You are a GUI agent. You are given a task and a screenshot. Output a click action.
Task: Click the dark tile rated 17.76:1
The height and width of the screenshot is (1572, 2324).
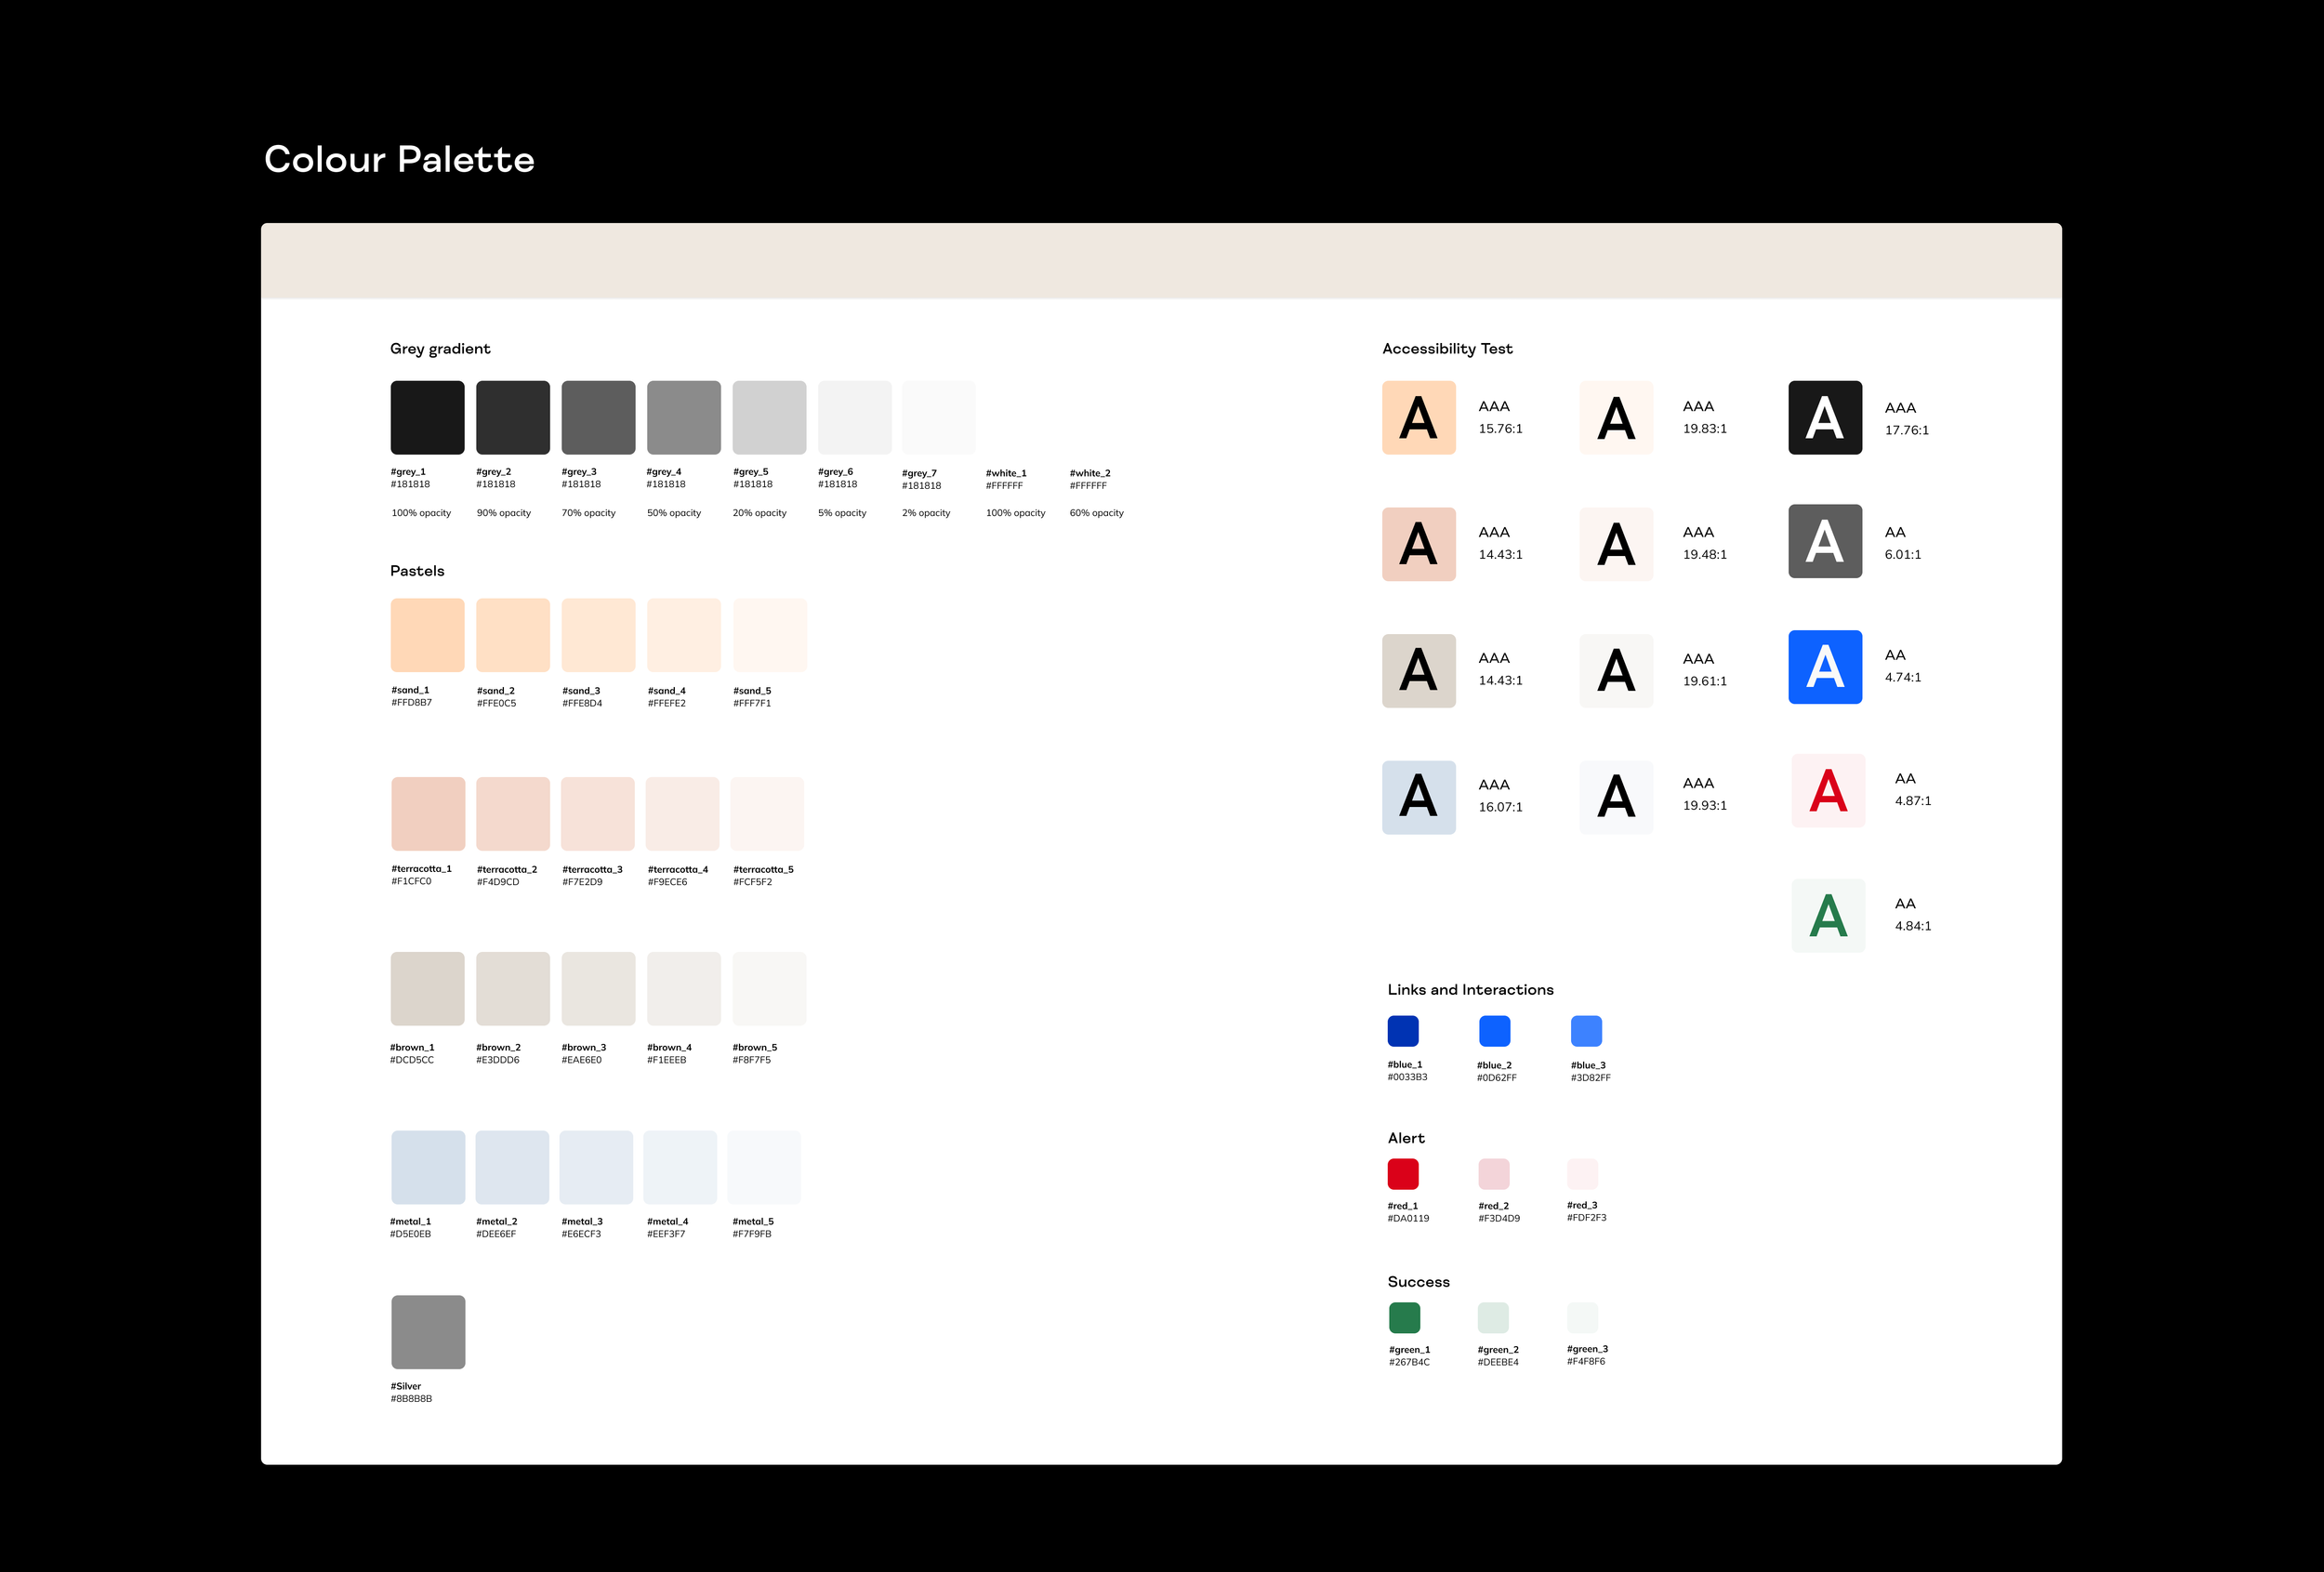click(x=1825, y=418)
